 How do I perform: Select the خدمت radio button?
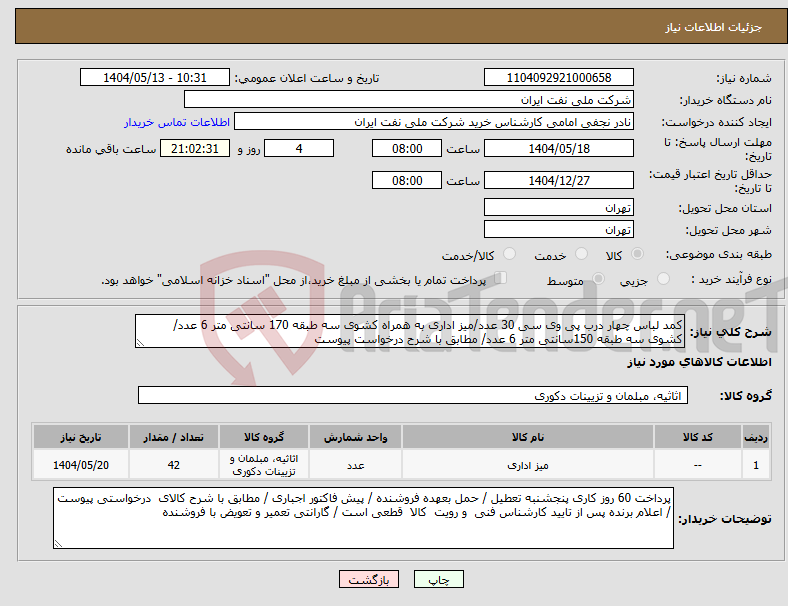581,254
